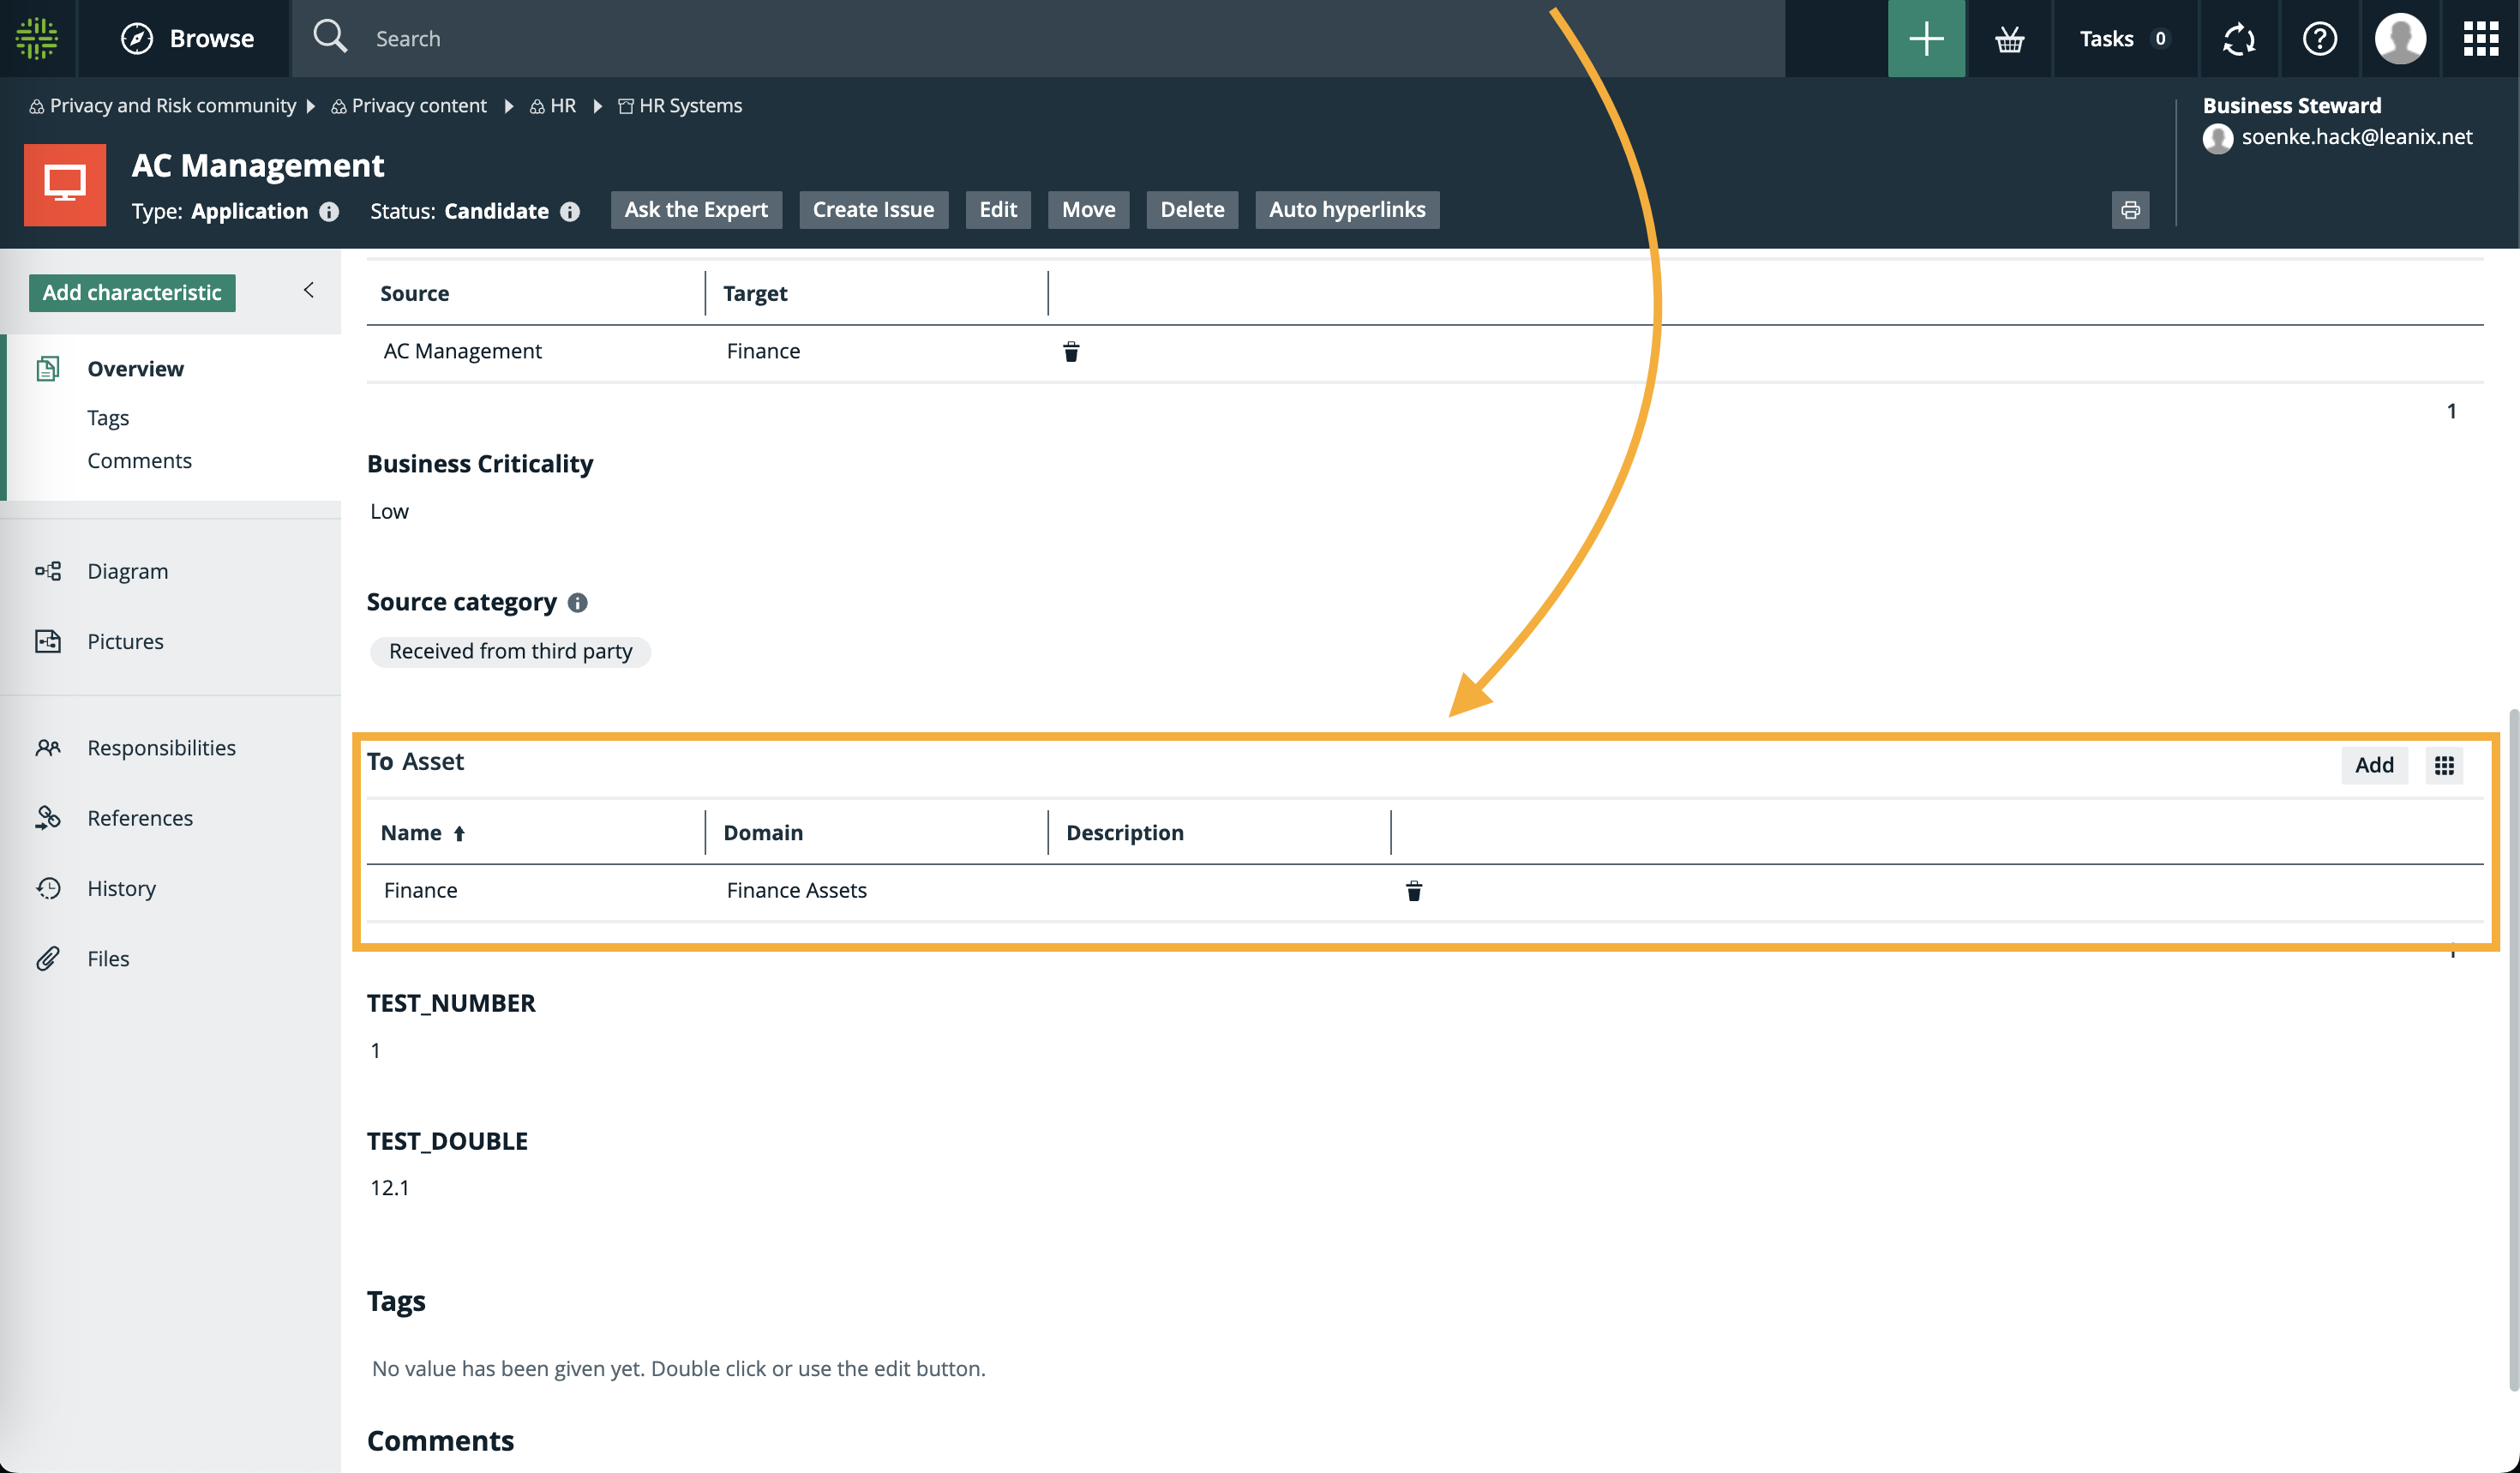Open the help question mark icon

(x=2319, y=39)
